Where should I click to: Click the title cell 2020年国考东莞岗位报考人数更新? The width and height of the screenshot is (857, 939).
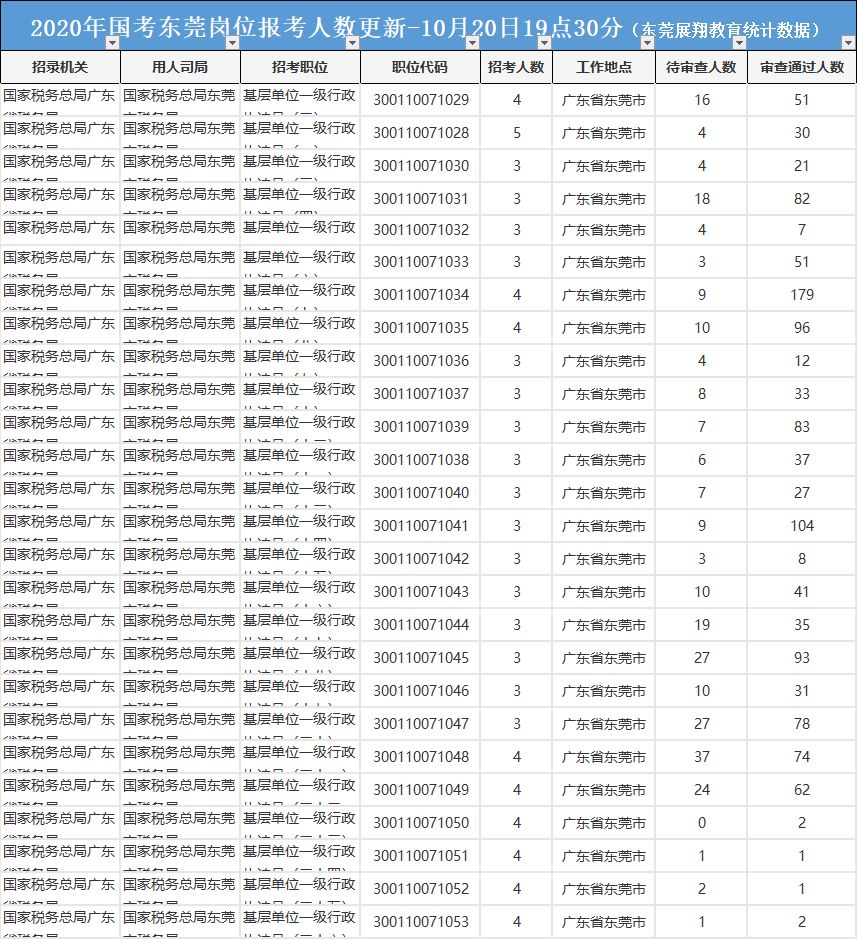tap(428, 26)
